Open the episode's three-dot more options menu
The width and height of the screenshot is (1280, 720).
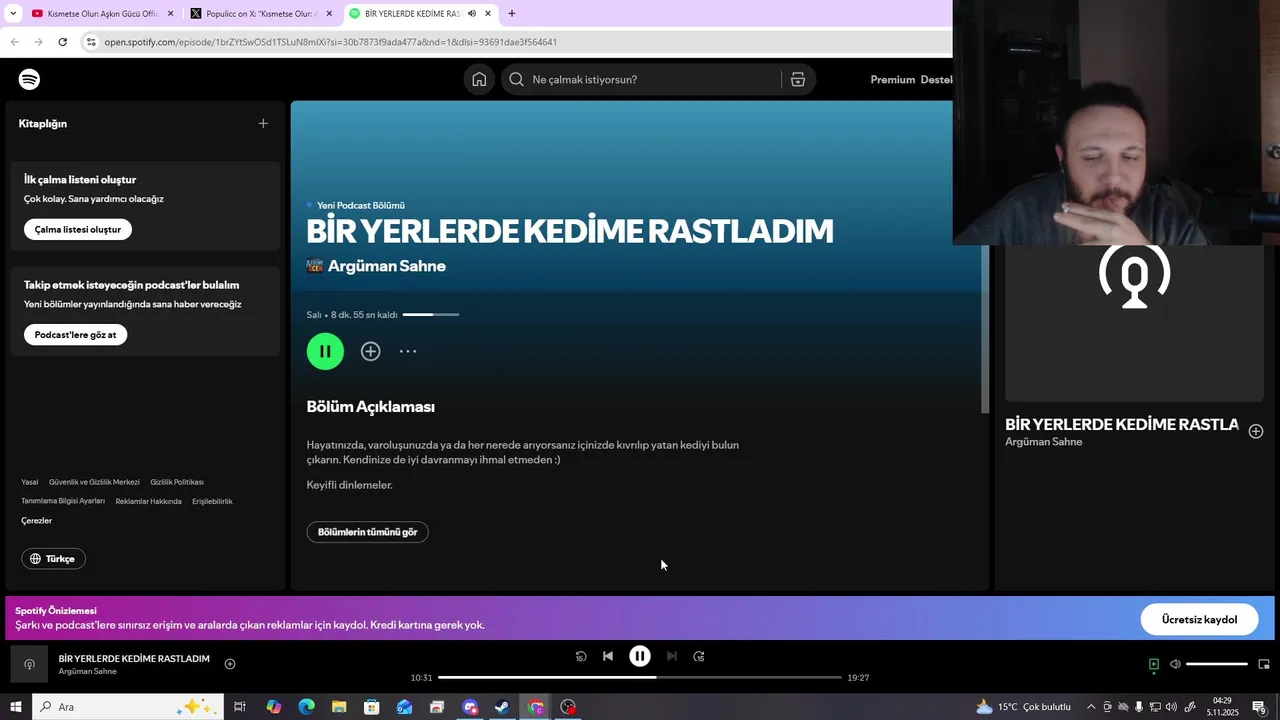408,351
